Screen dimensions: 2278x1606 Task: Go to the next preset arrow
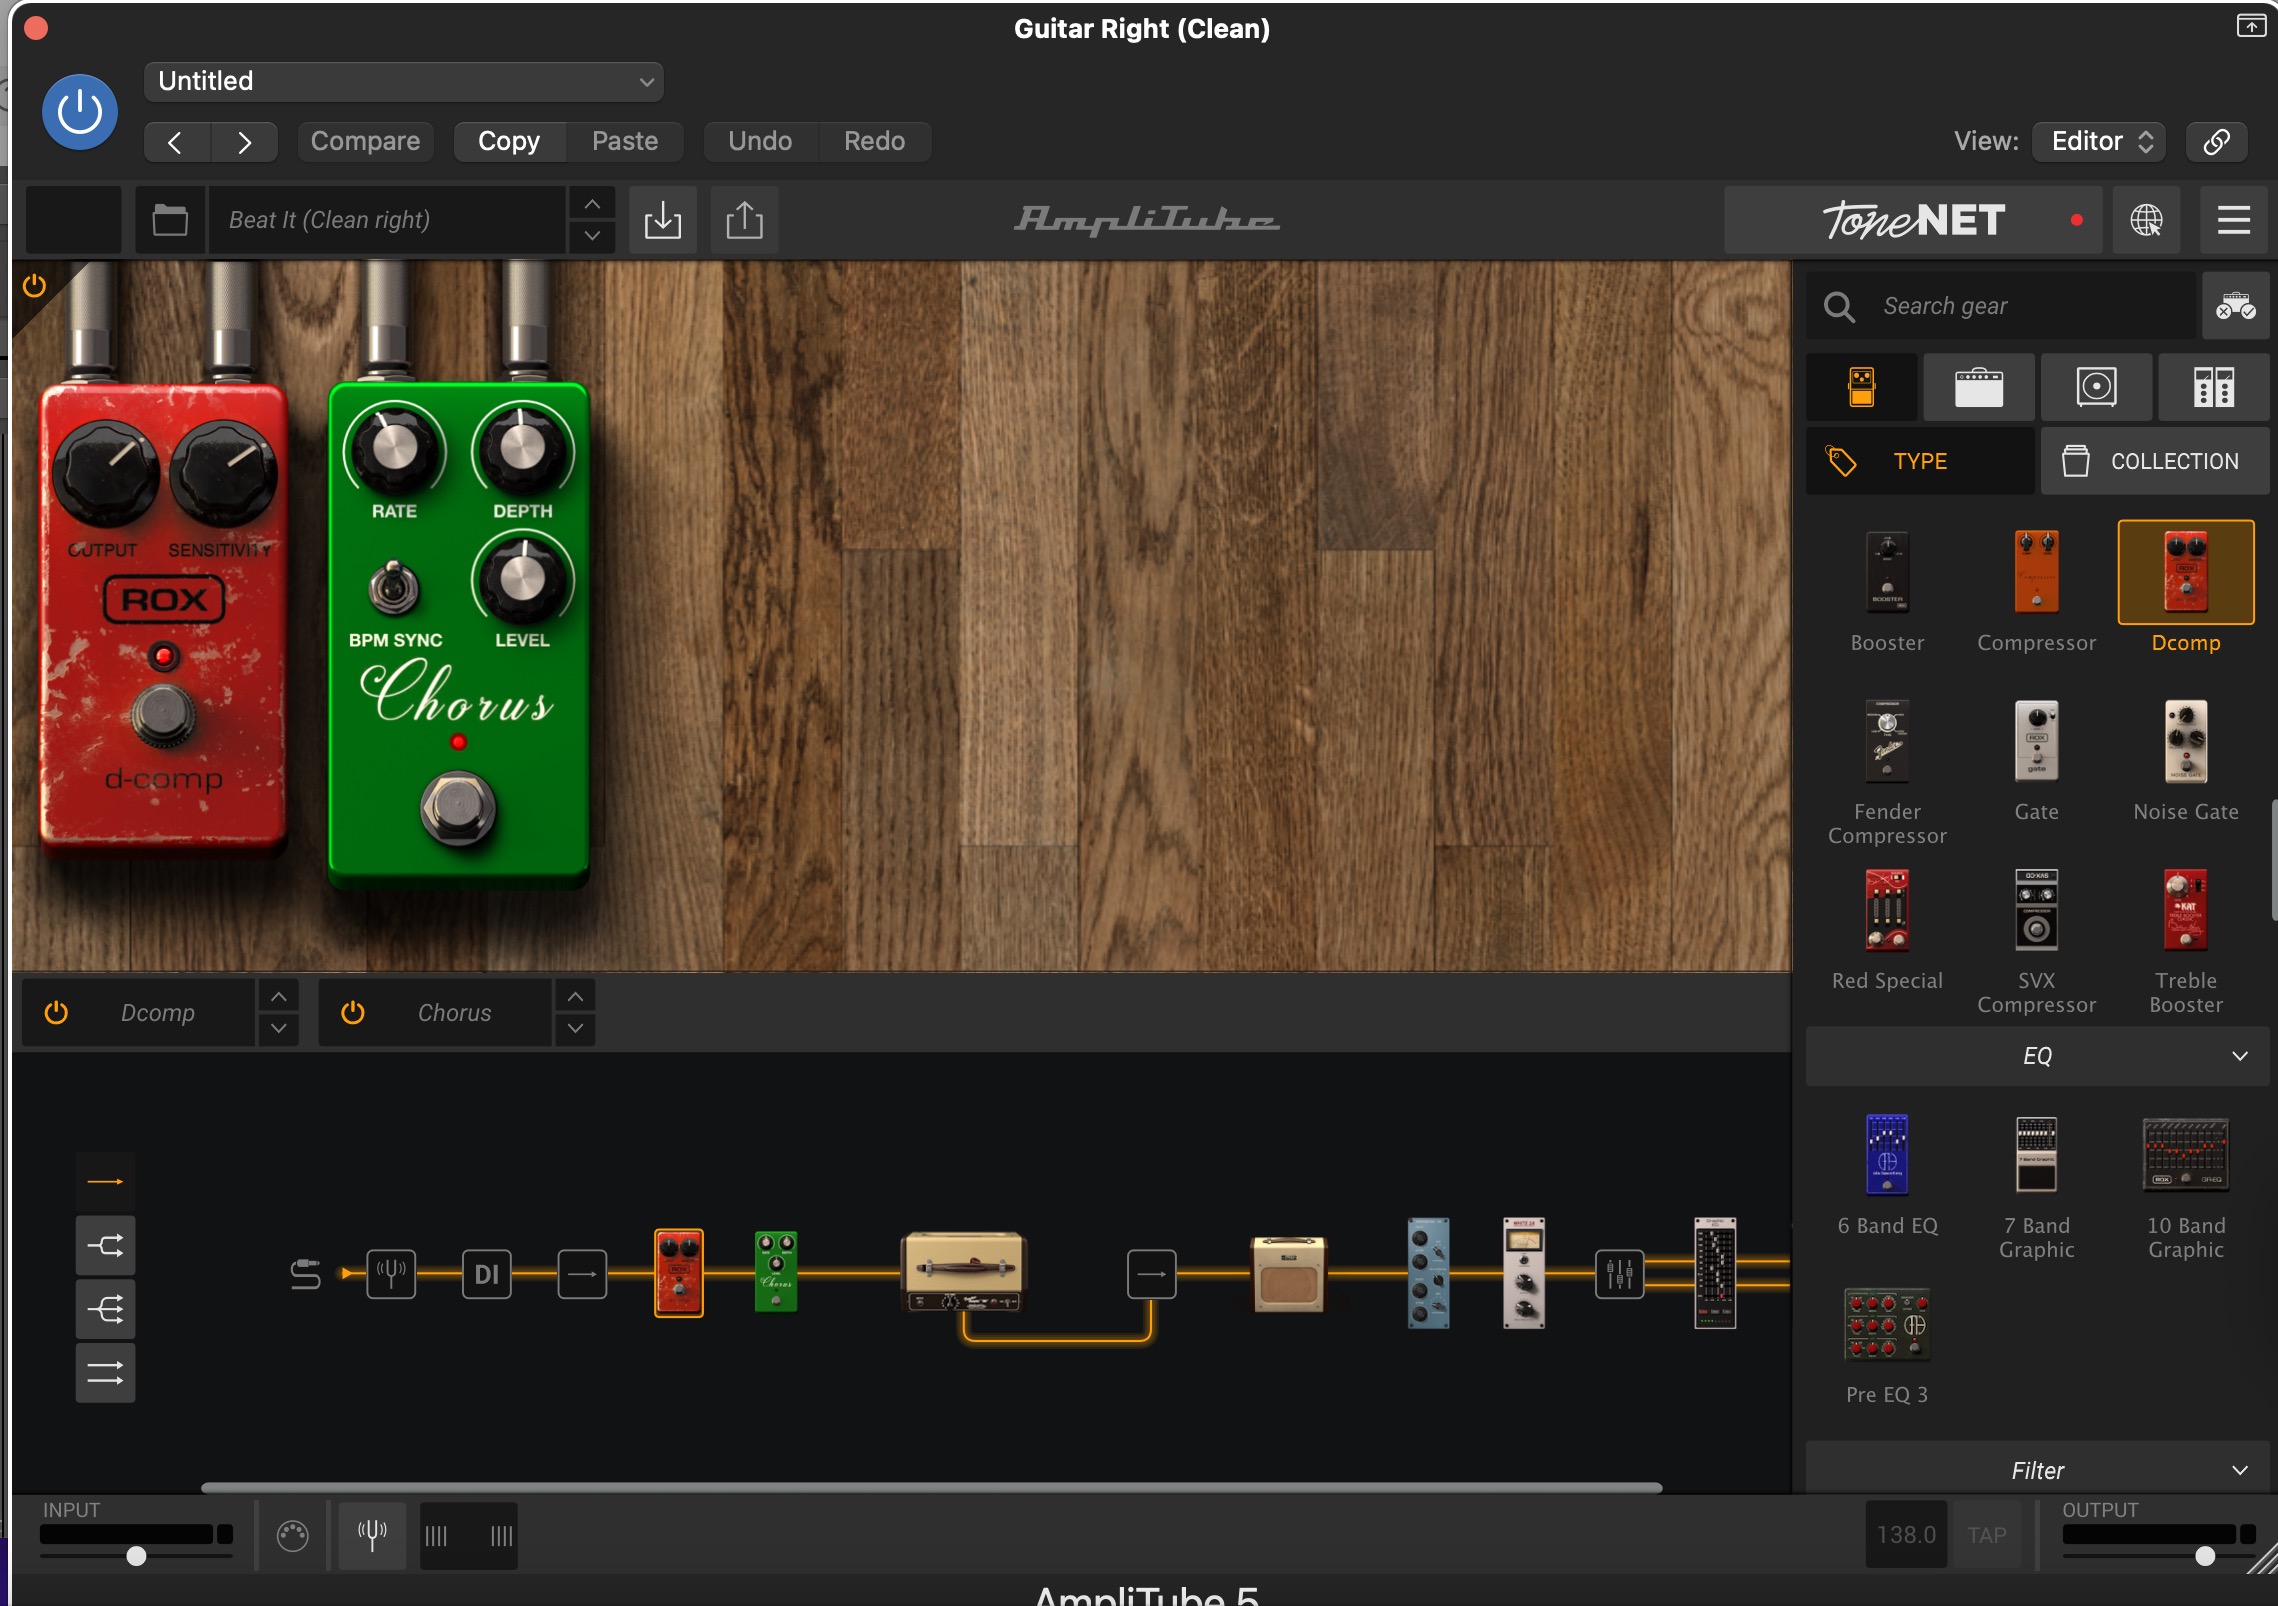[244, 142]
